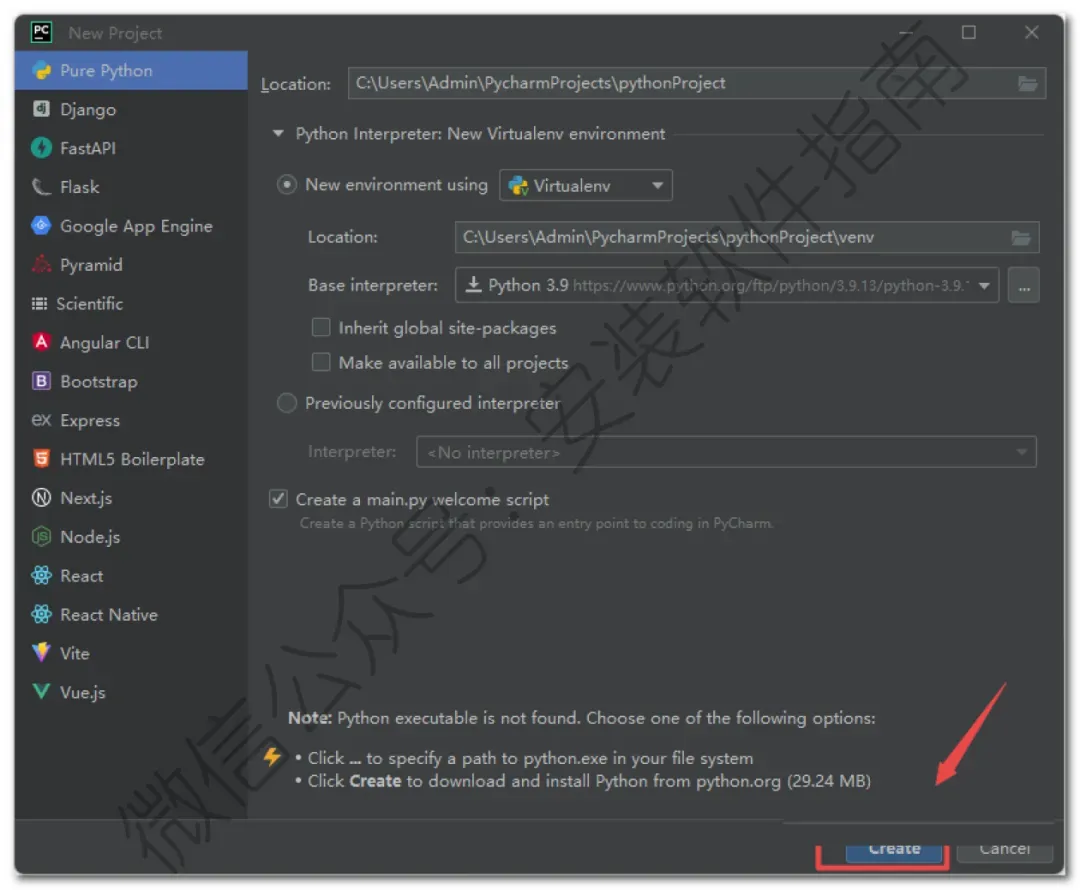1080x890 pixels.
Task: Choose Bootstrap project type
Action: (131, 381)
